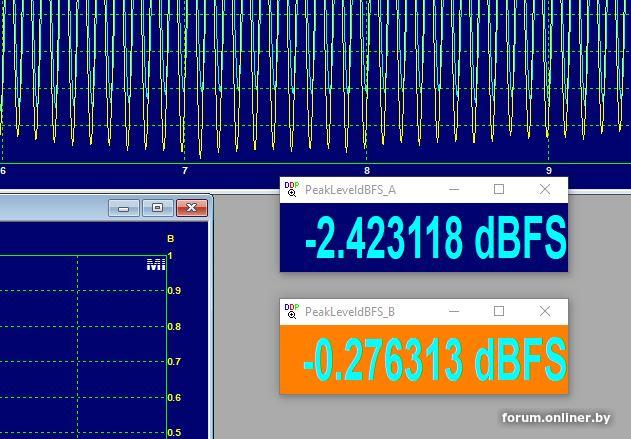631x439 pixels.
Task: Click the 0.8 tick on B axis
Action: 174,327
